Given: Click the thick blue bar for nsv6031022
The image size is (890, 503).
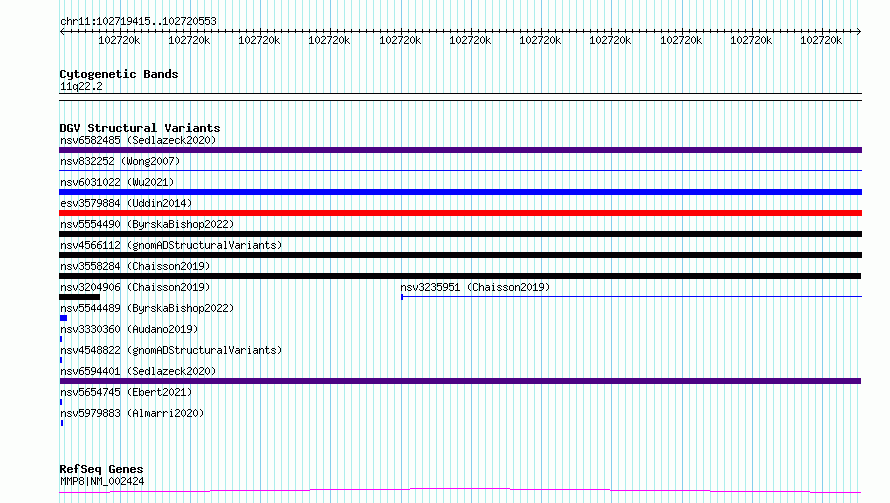Looking at the screenshot, I should click(460, 192).
